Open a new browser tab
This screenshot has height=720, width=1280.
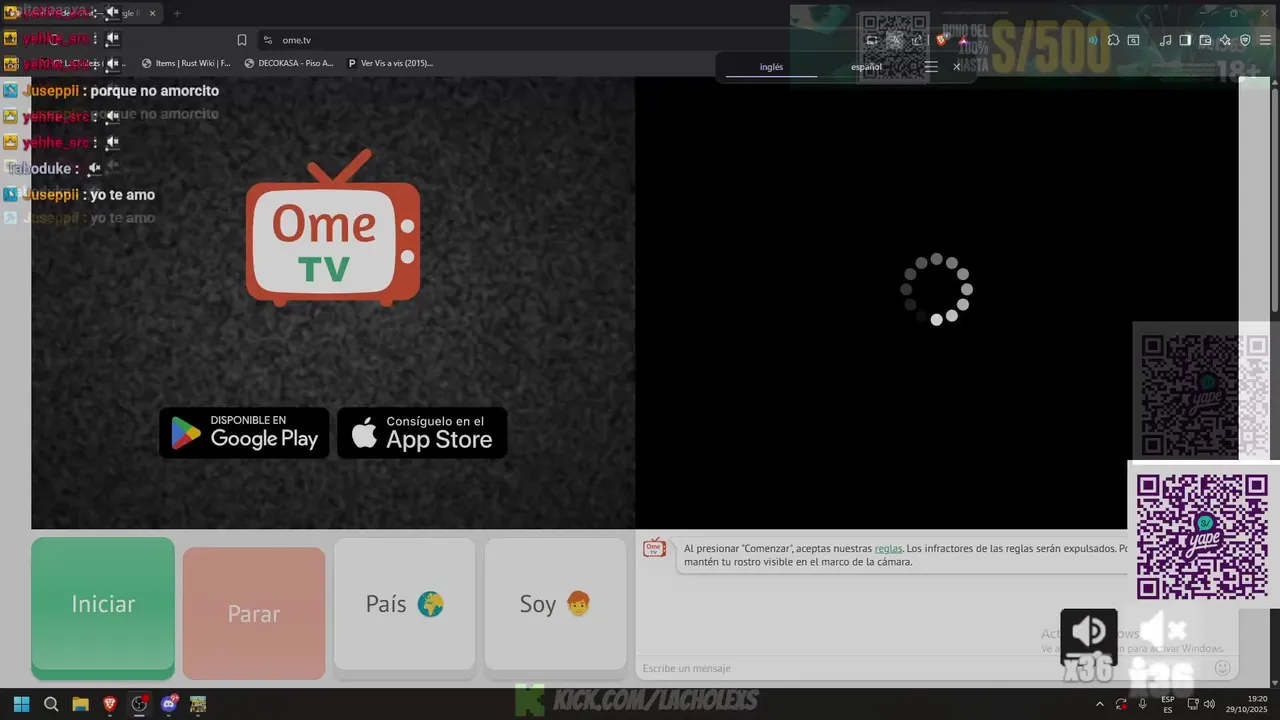point(177,13)
